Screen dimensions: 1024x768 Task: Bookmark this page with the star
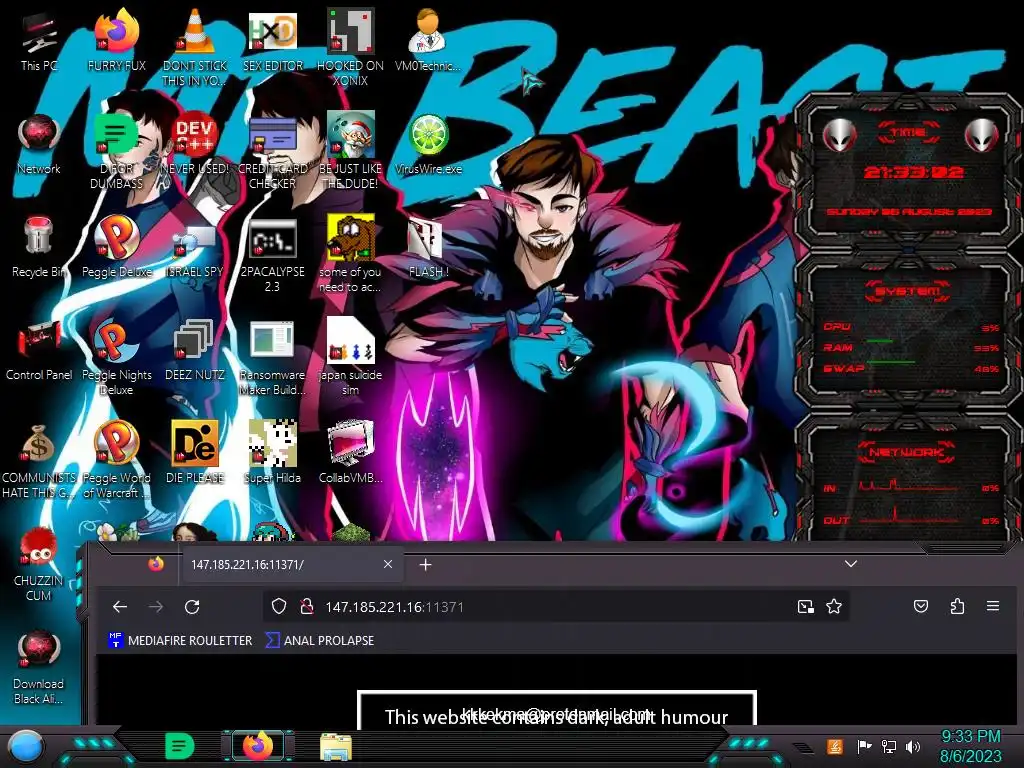[834, 607]
